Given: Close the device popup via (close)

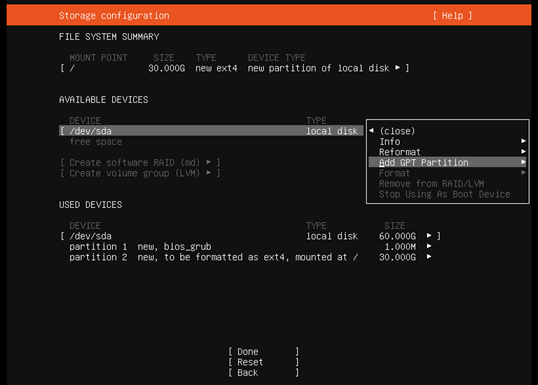Looking at the screenshot, I should pyautogui.click(x=397, y=131).
